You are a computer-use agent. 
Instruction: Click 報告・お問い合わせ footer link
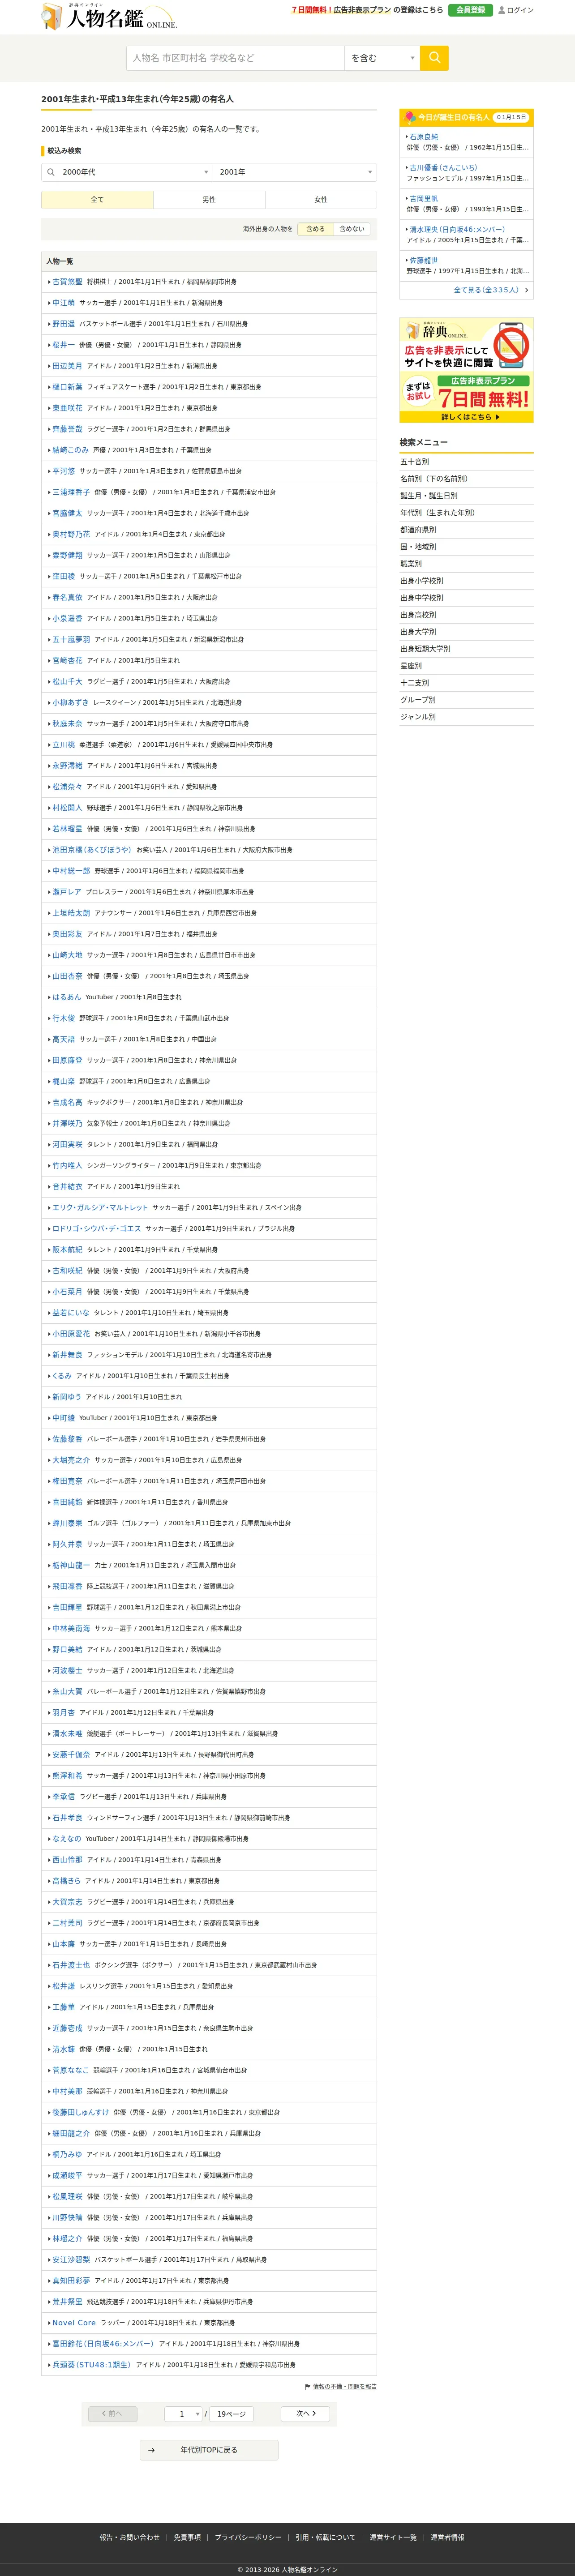129,2537
